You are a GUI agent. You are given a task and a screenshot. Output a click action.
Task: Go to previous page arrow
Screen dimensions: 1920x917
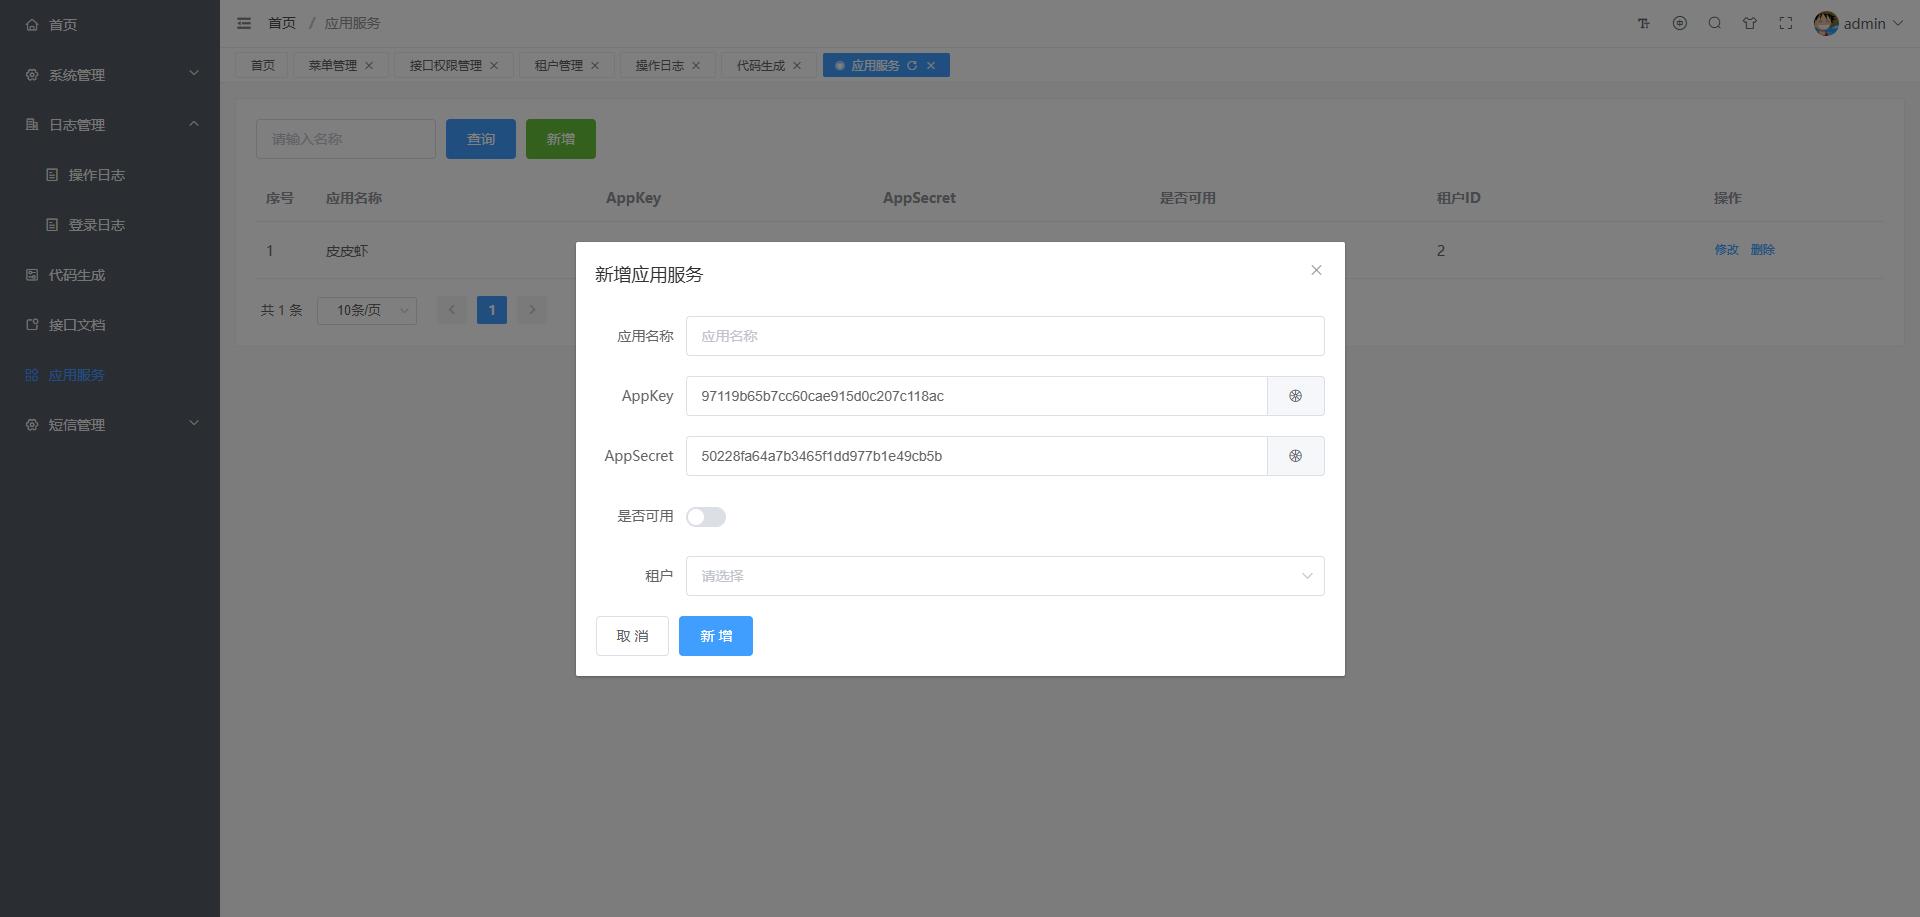point(451,310)
